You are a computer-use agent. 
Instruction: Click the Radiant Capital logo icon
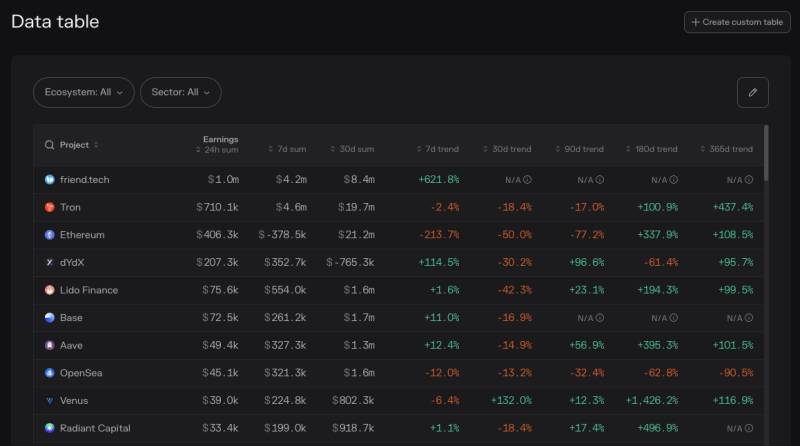49,428
